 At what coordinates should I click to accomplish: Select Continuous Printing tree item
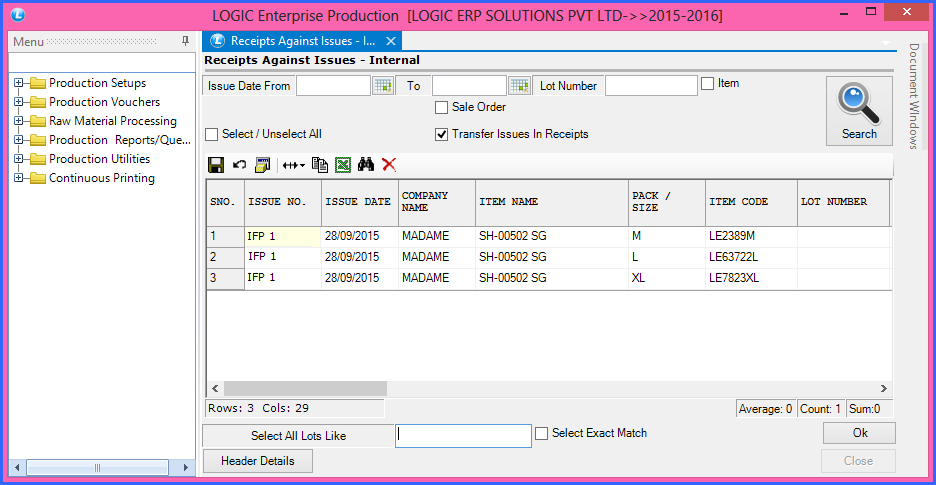point(101,178)
